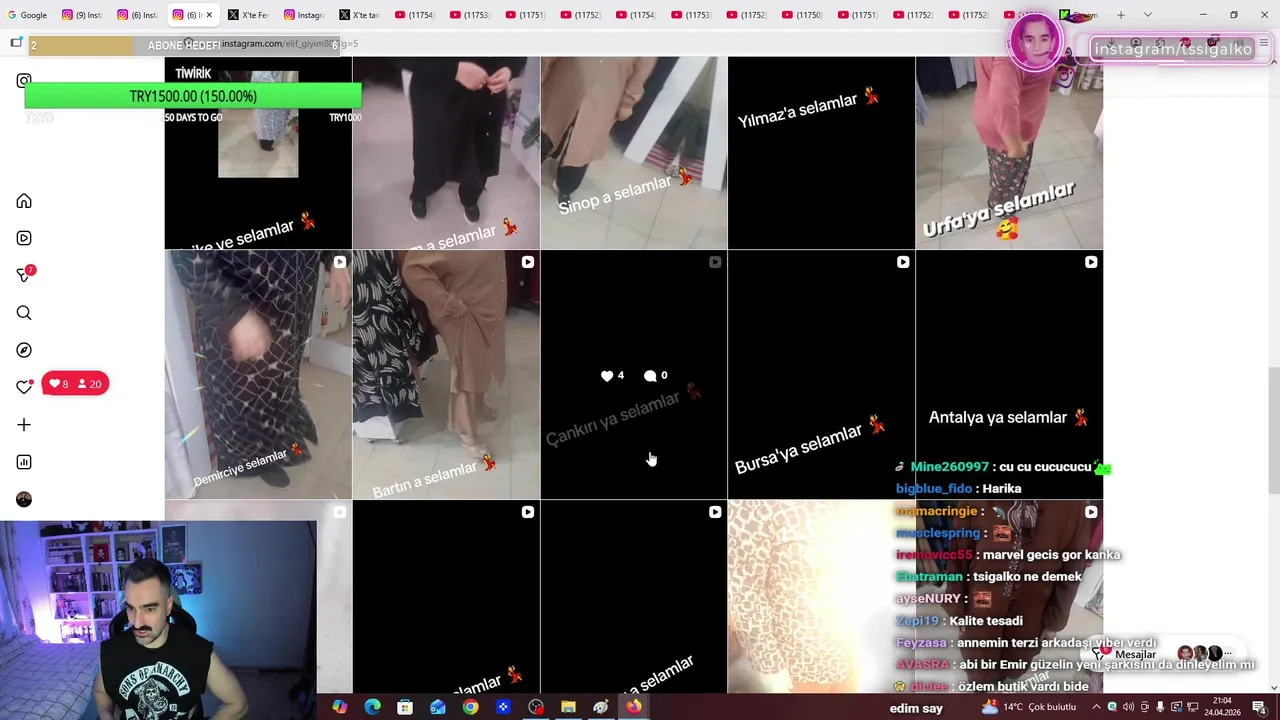Open Copilot from the taskbar
The height and width of the screenshot is (720, 1280).
(x=340, y=707)
